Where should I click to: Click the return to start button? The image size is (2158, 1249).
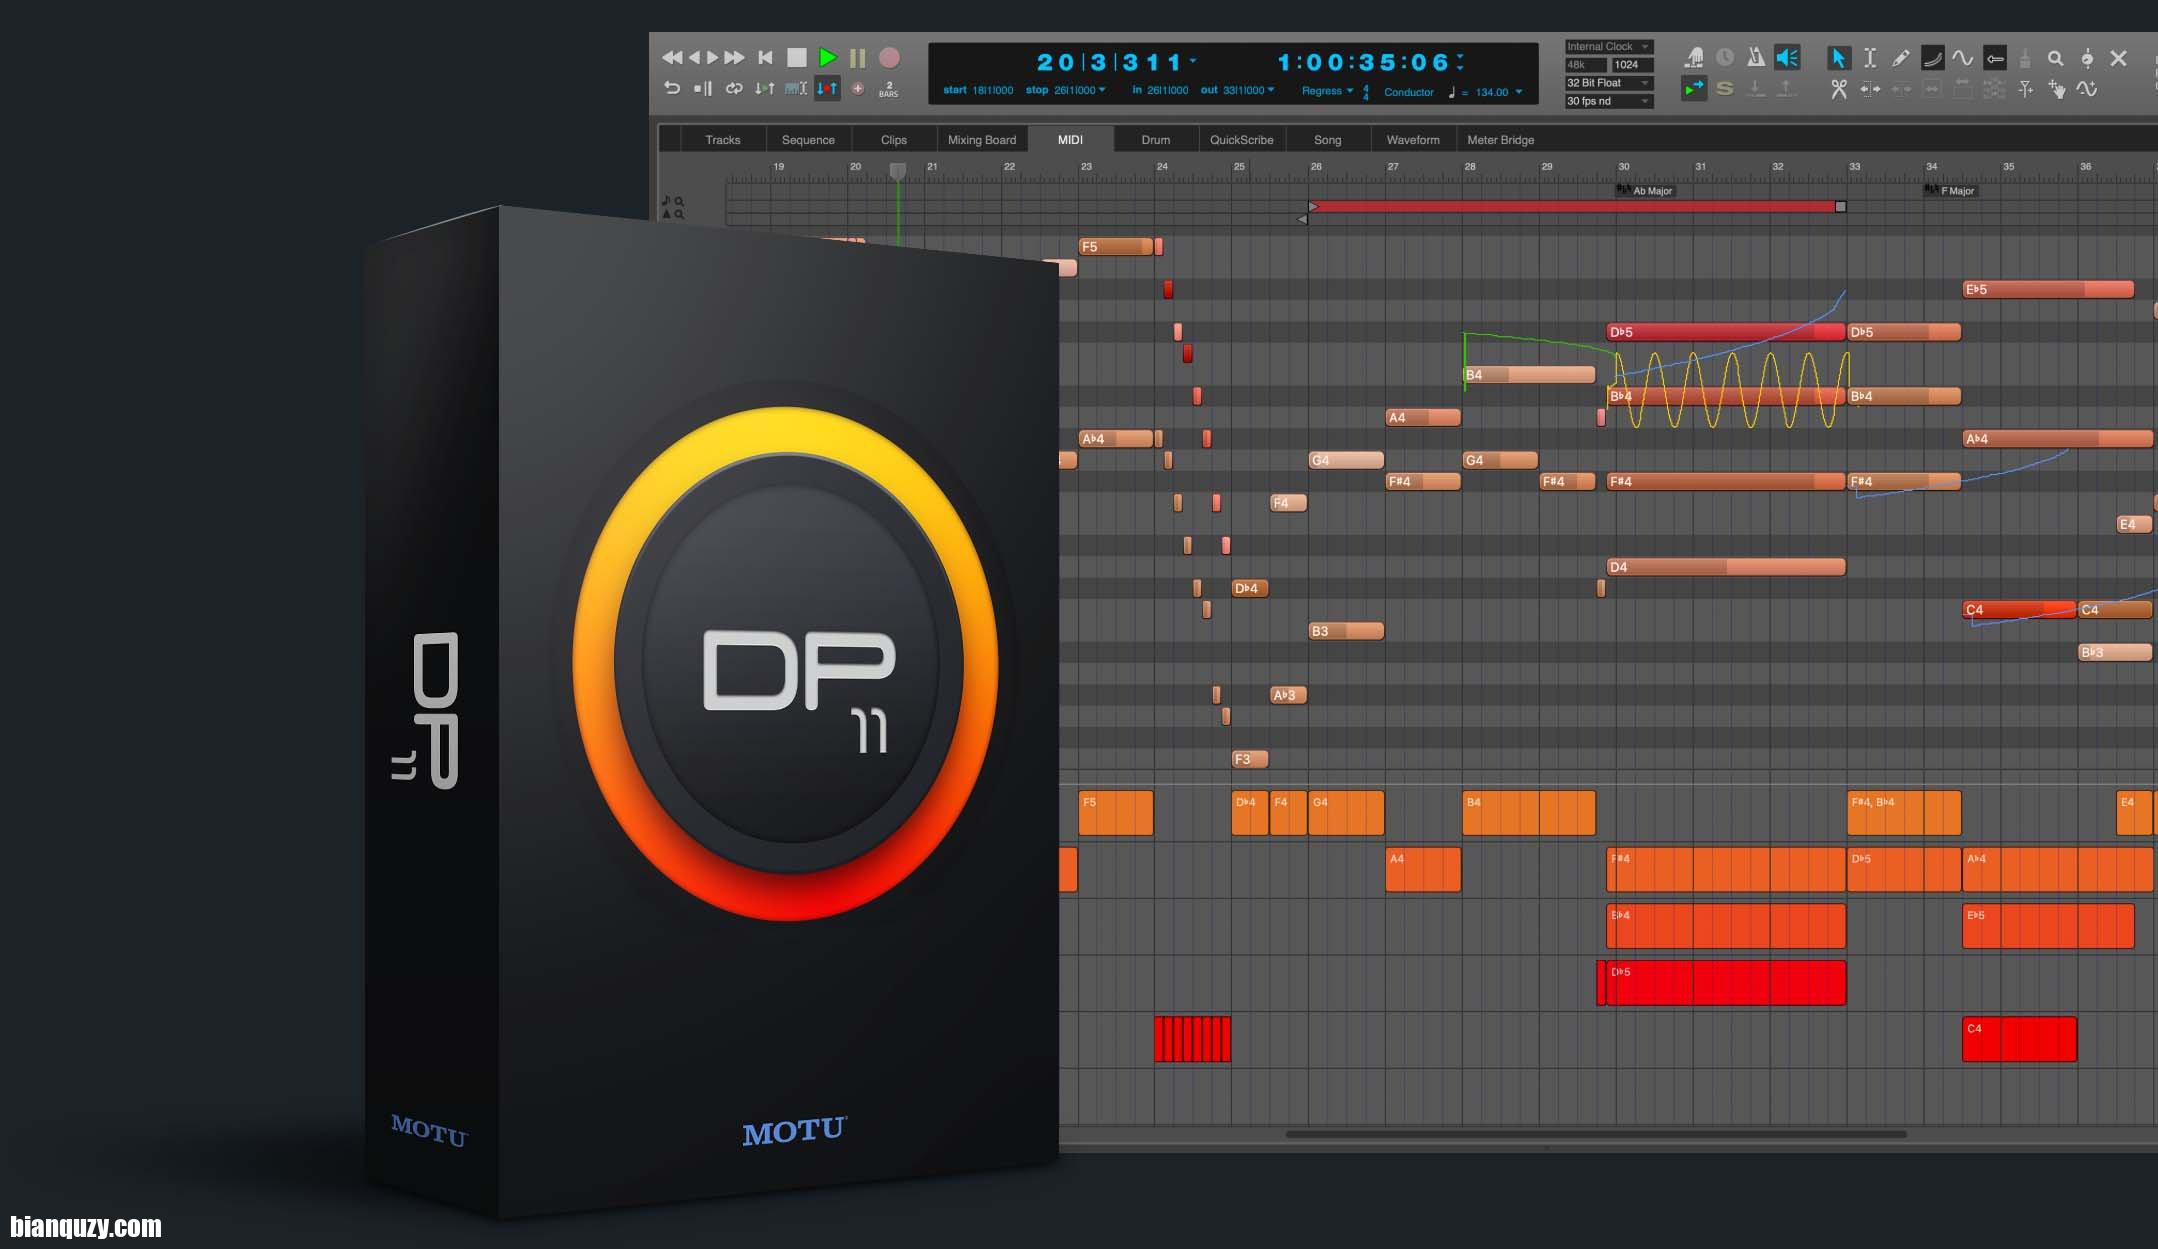coord(765,58)
